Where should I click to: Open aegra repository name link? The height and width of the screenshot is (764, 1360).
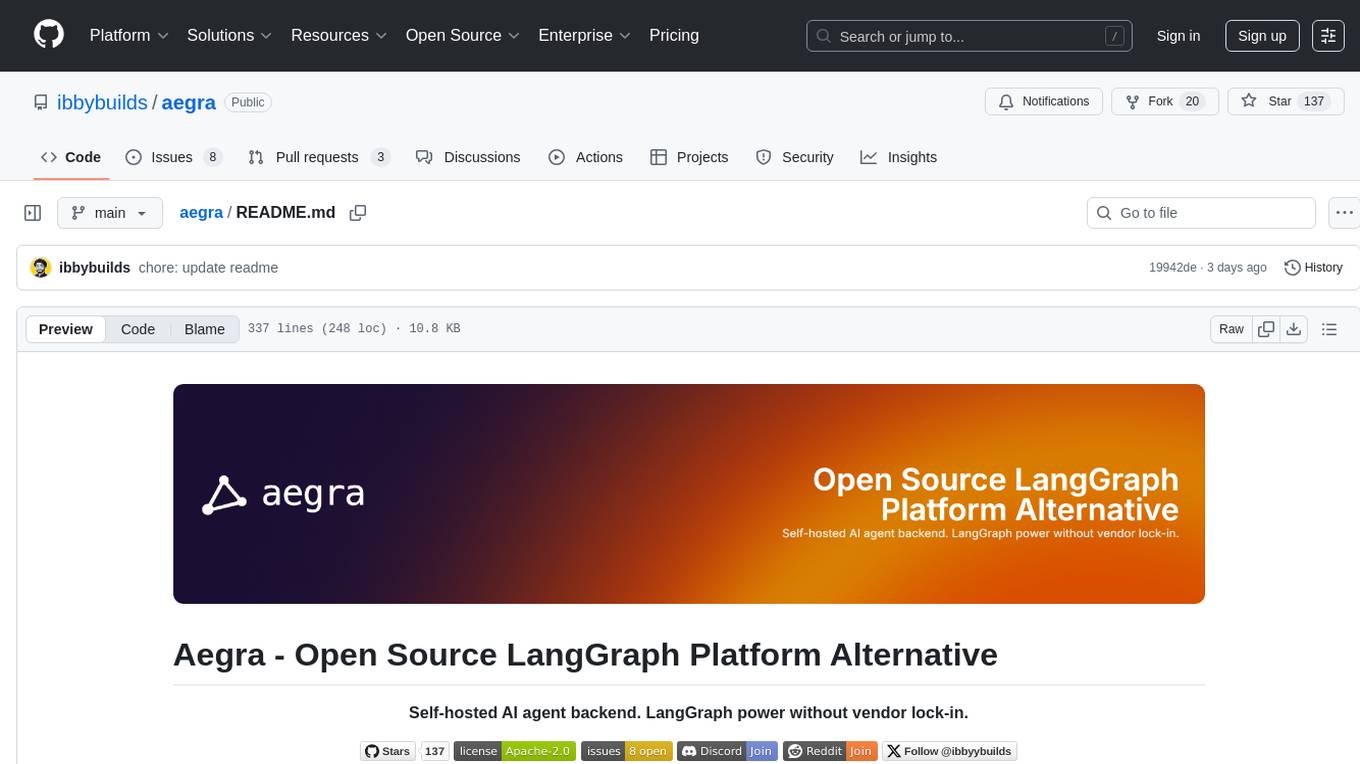tap(189, 102)
